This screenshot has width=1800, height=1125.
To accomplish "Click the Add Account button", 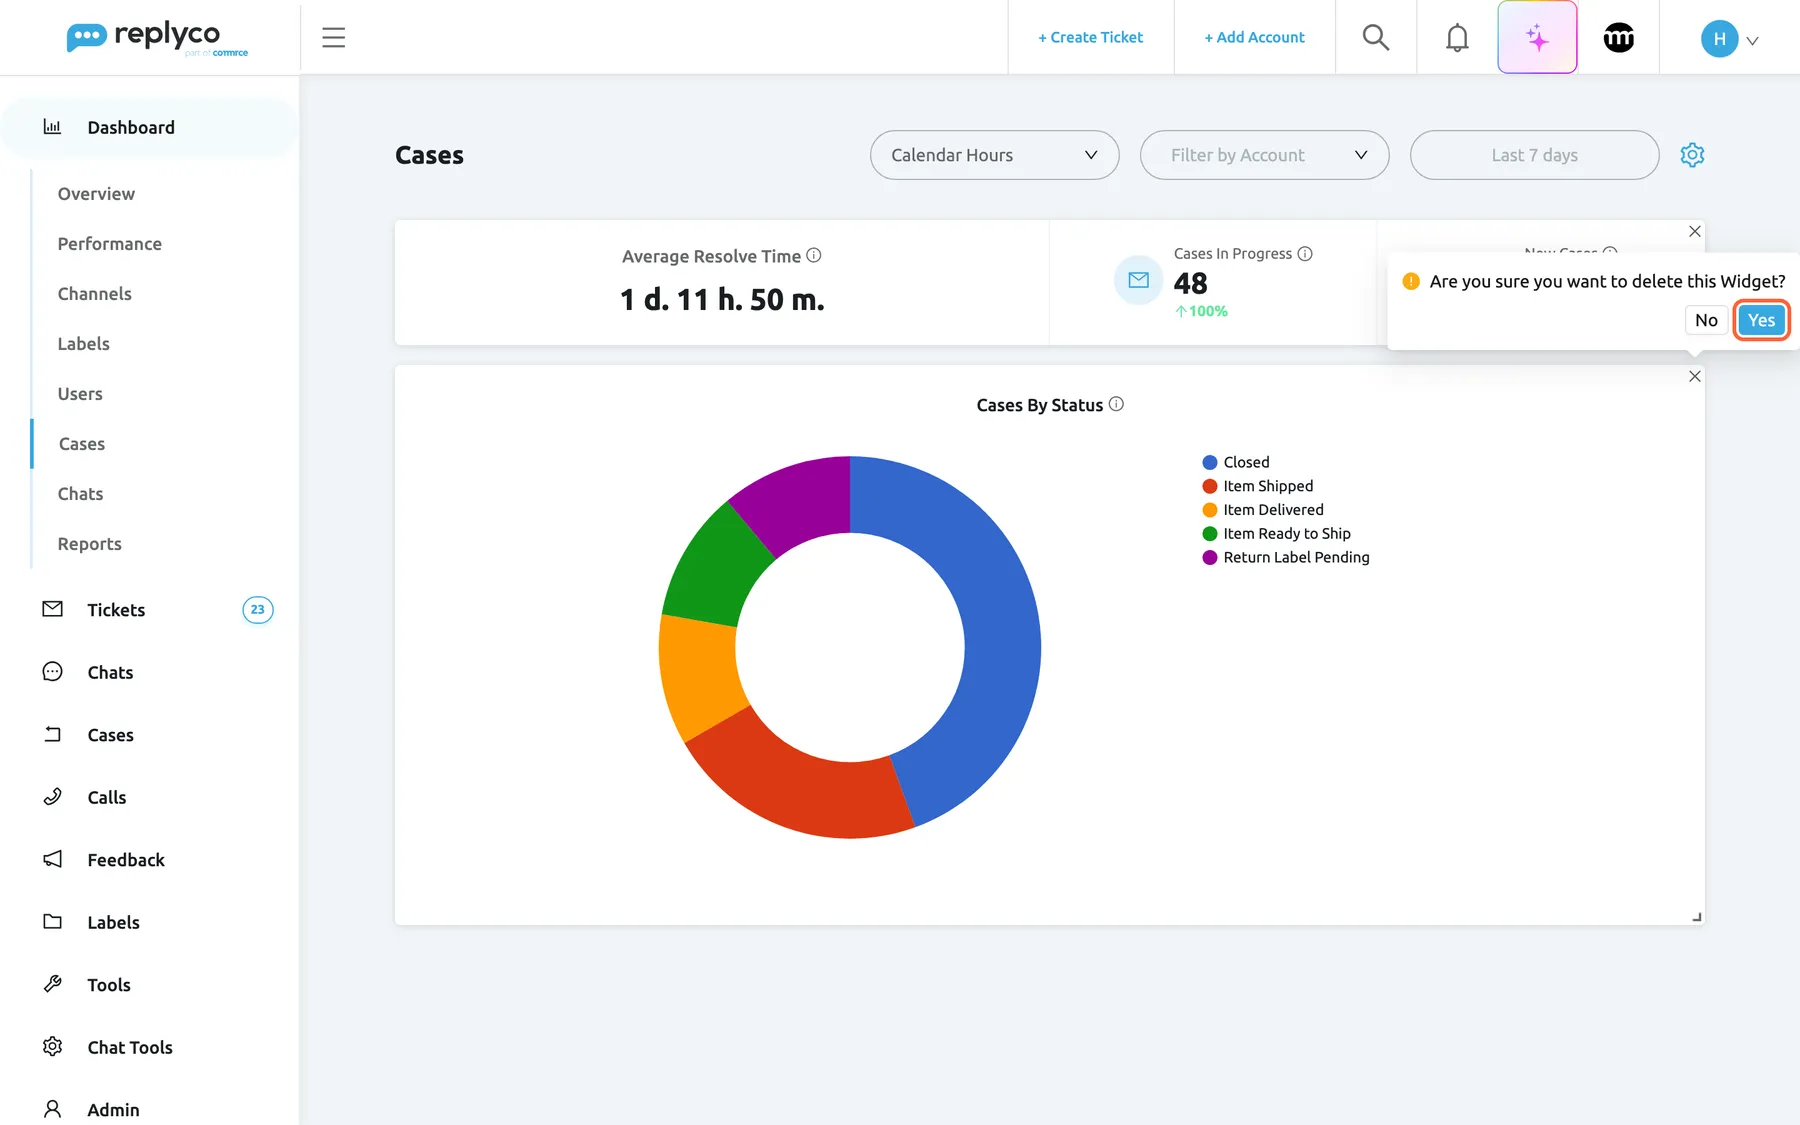I will pyautogui.click(x=1254, y=37).
